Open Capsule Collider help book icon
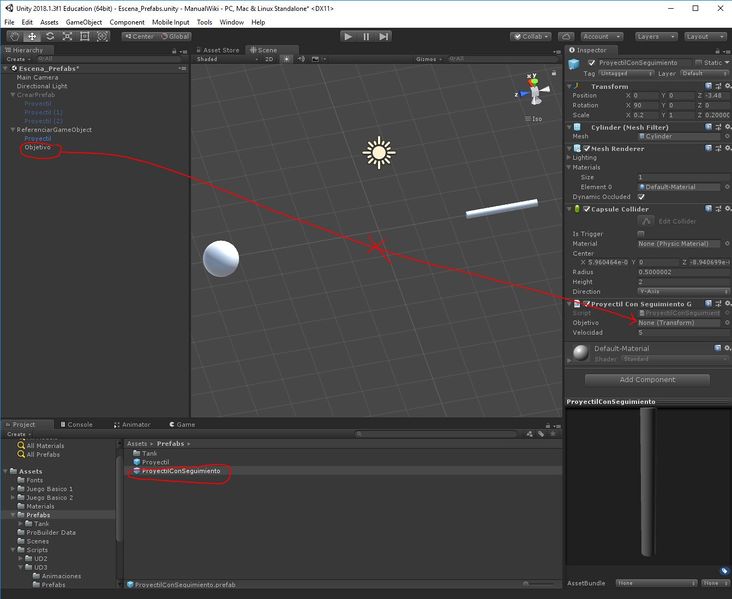The height and width of the screenshot is (599, 732). coord(709,209)
